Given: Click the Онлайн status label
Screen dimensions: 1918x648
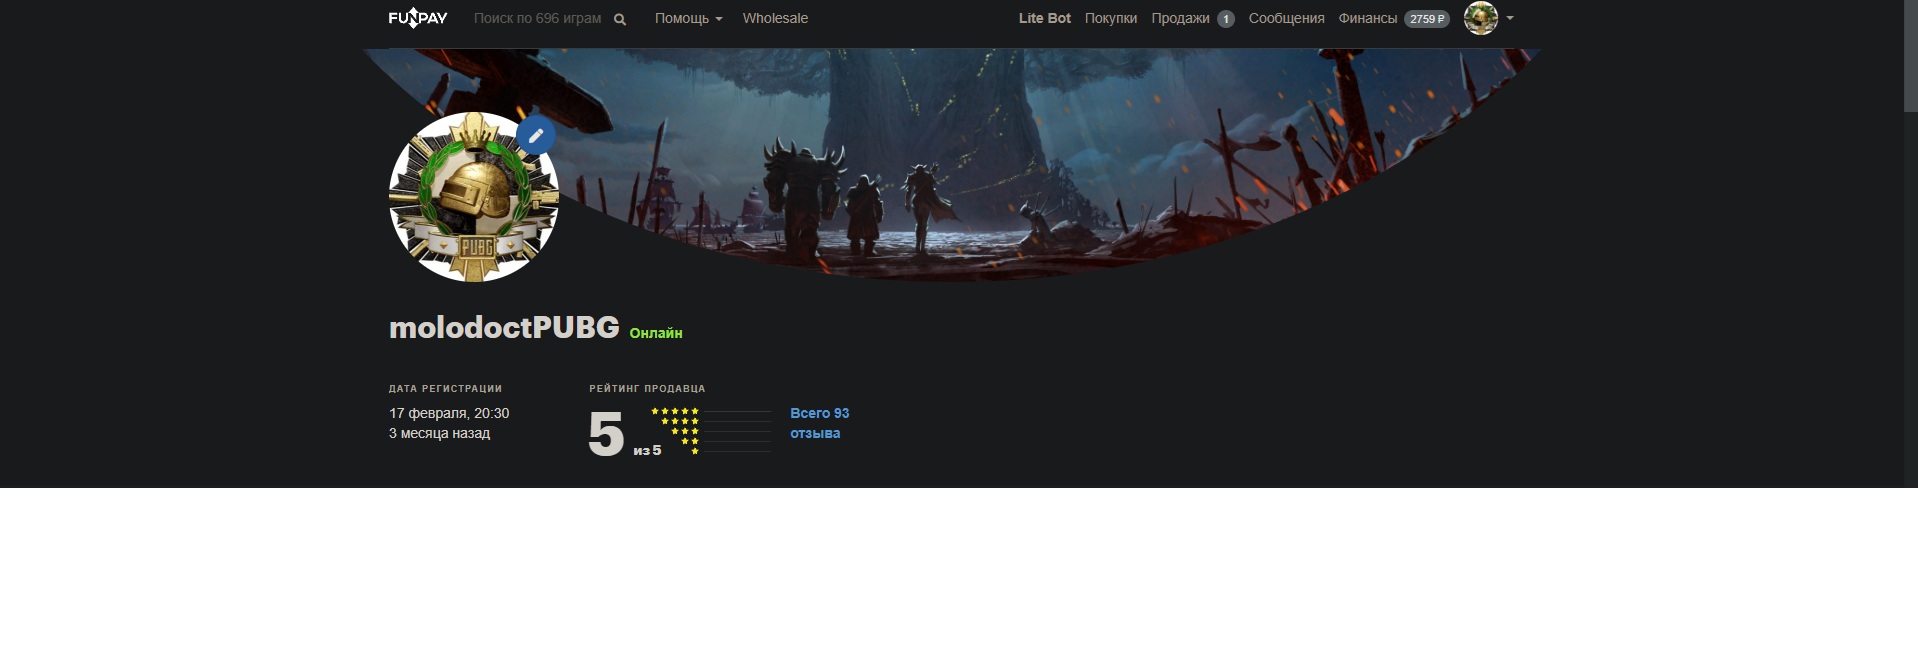Looking at the screenshot, I should coord(656,333).
